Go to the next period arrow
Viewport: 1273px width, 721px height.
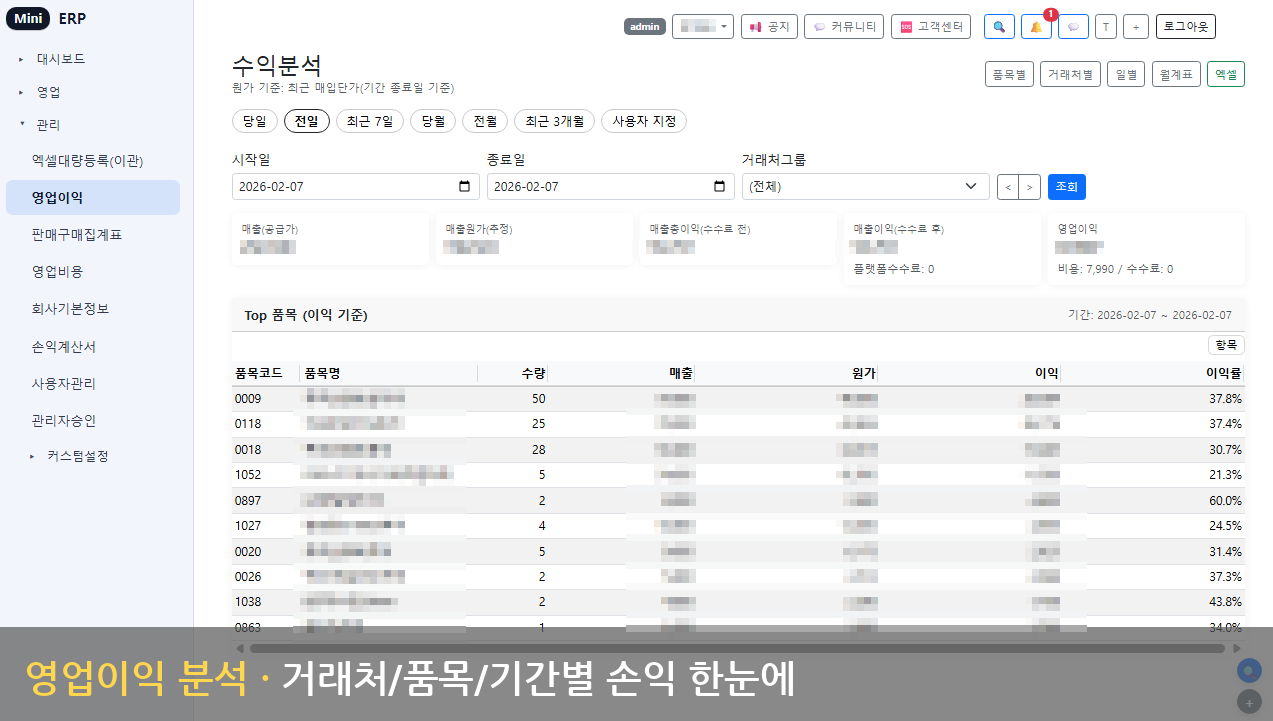(x=1030, y=187)
